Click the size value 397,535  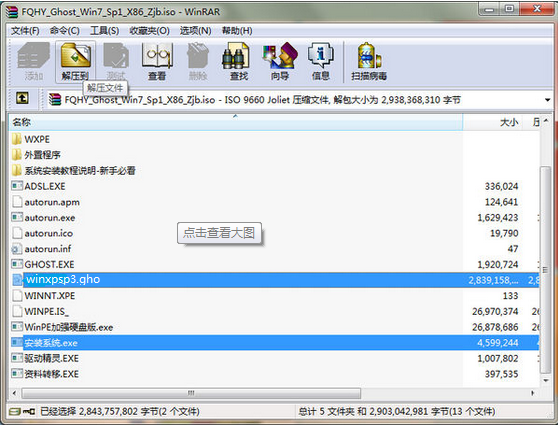[x=501, y=374]
